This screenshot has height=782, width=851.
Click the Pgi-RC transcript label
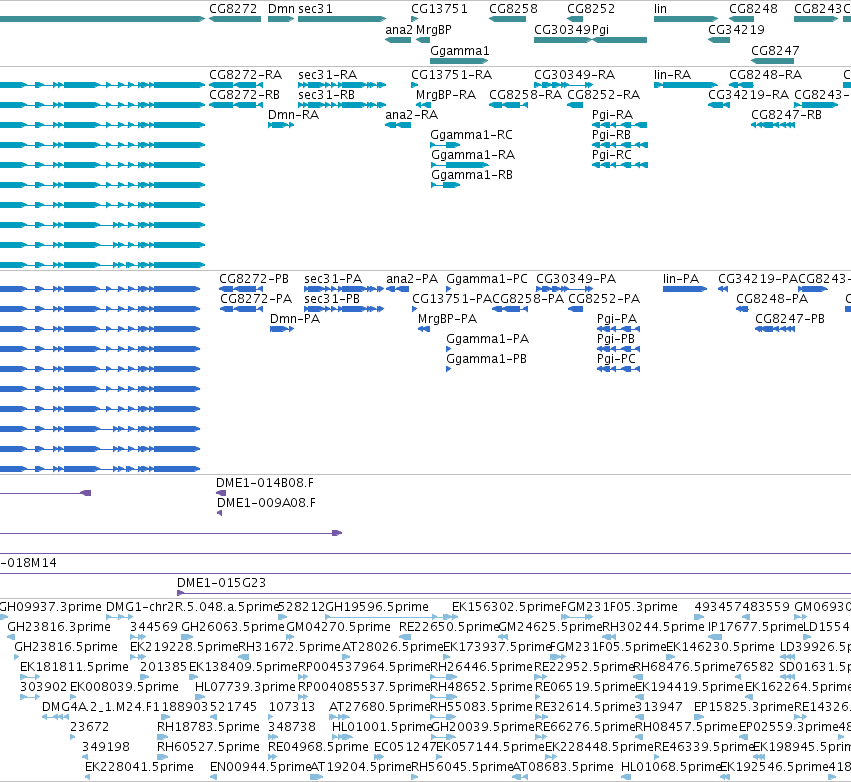click(612, 155)
